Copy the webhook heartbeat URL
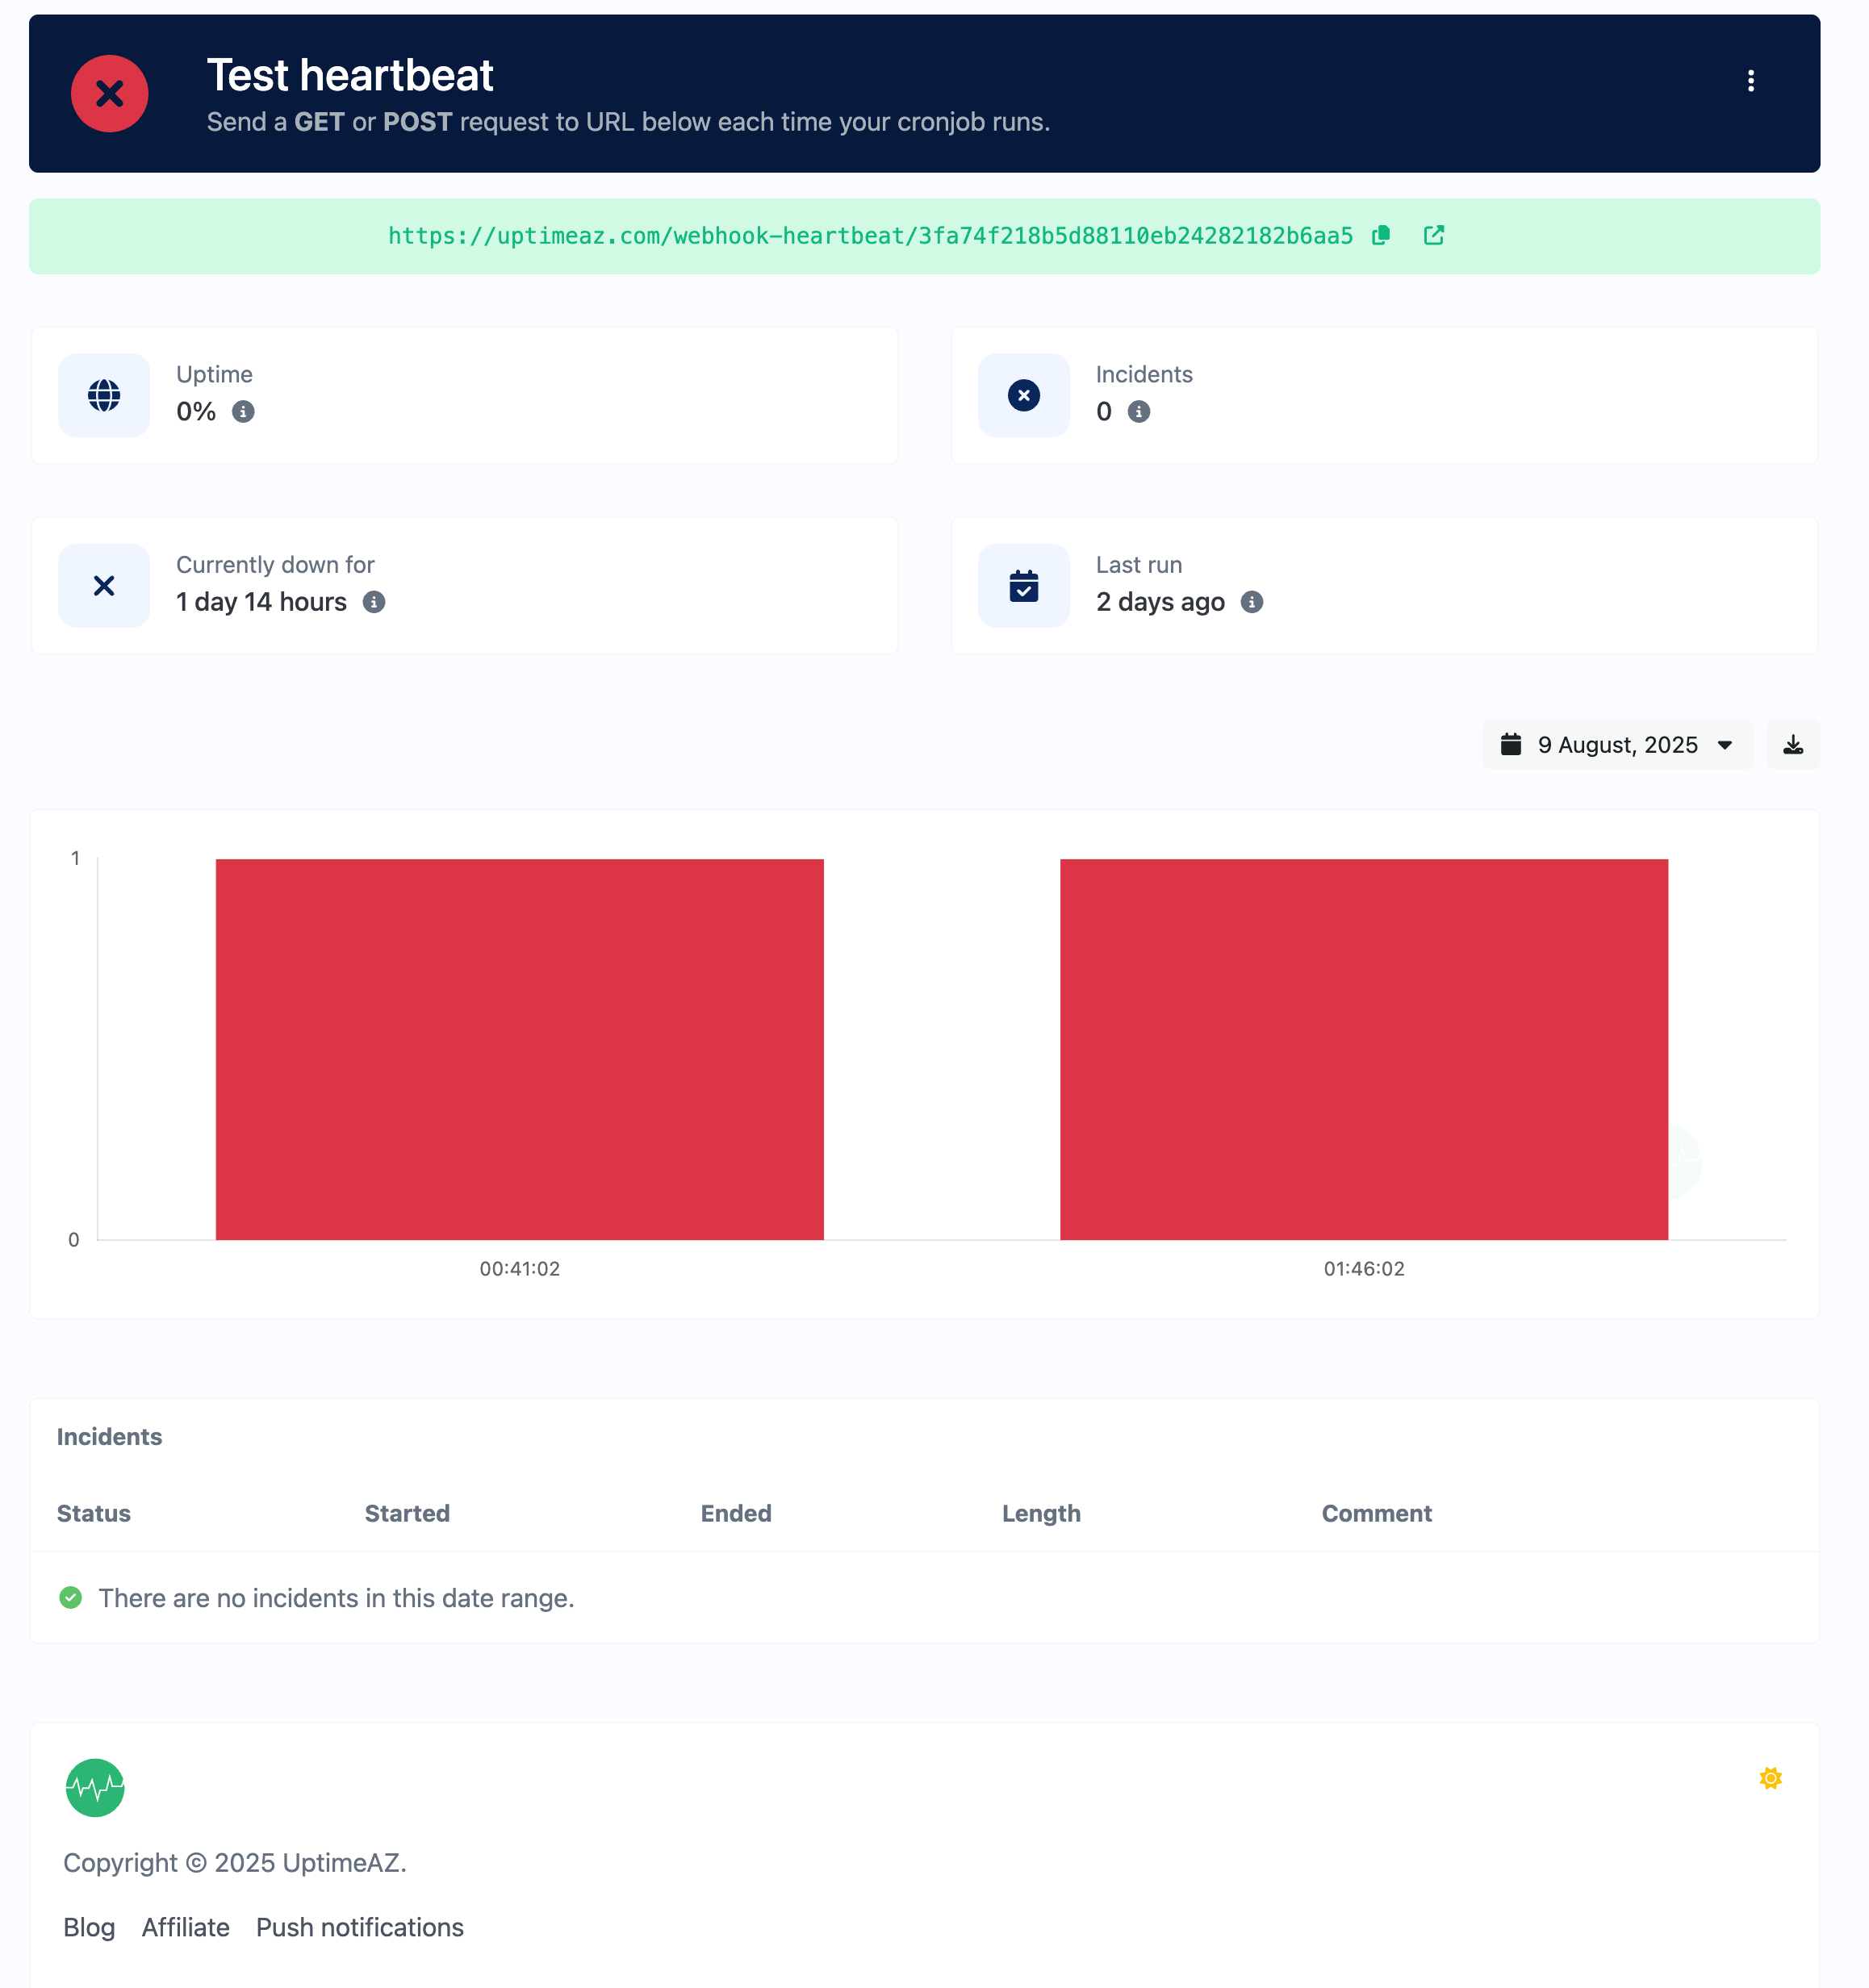This screenshot has height=1988, width=1869. click(1381, 236)
